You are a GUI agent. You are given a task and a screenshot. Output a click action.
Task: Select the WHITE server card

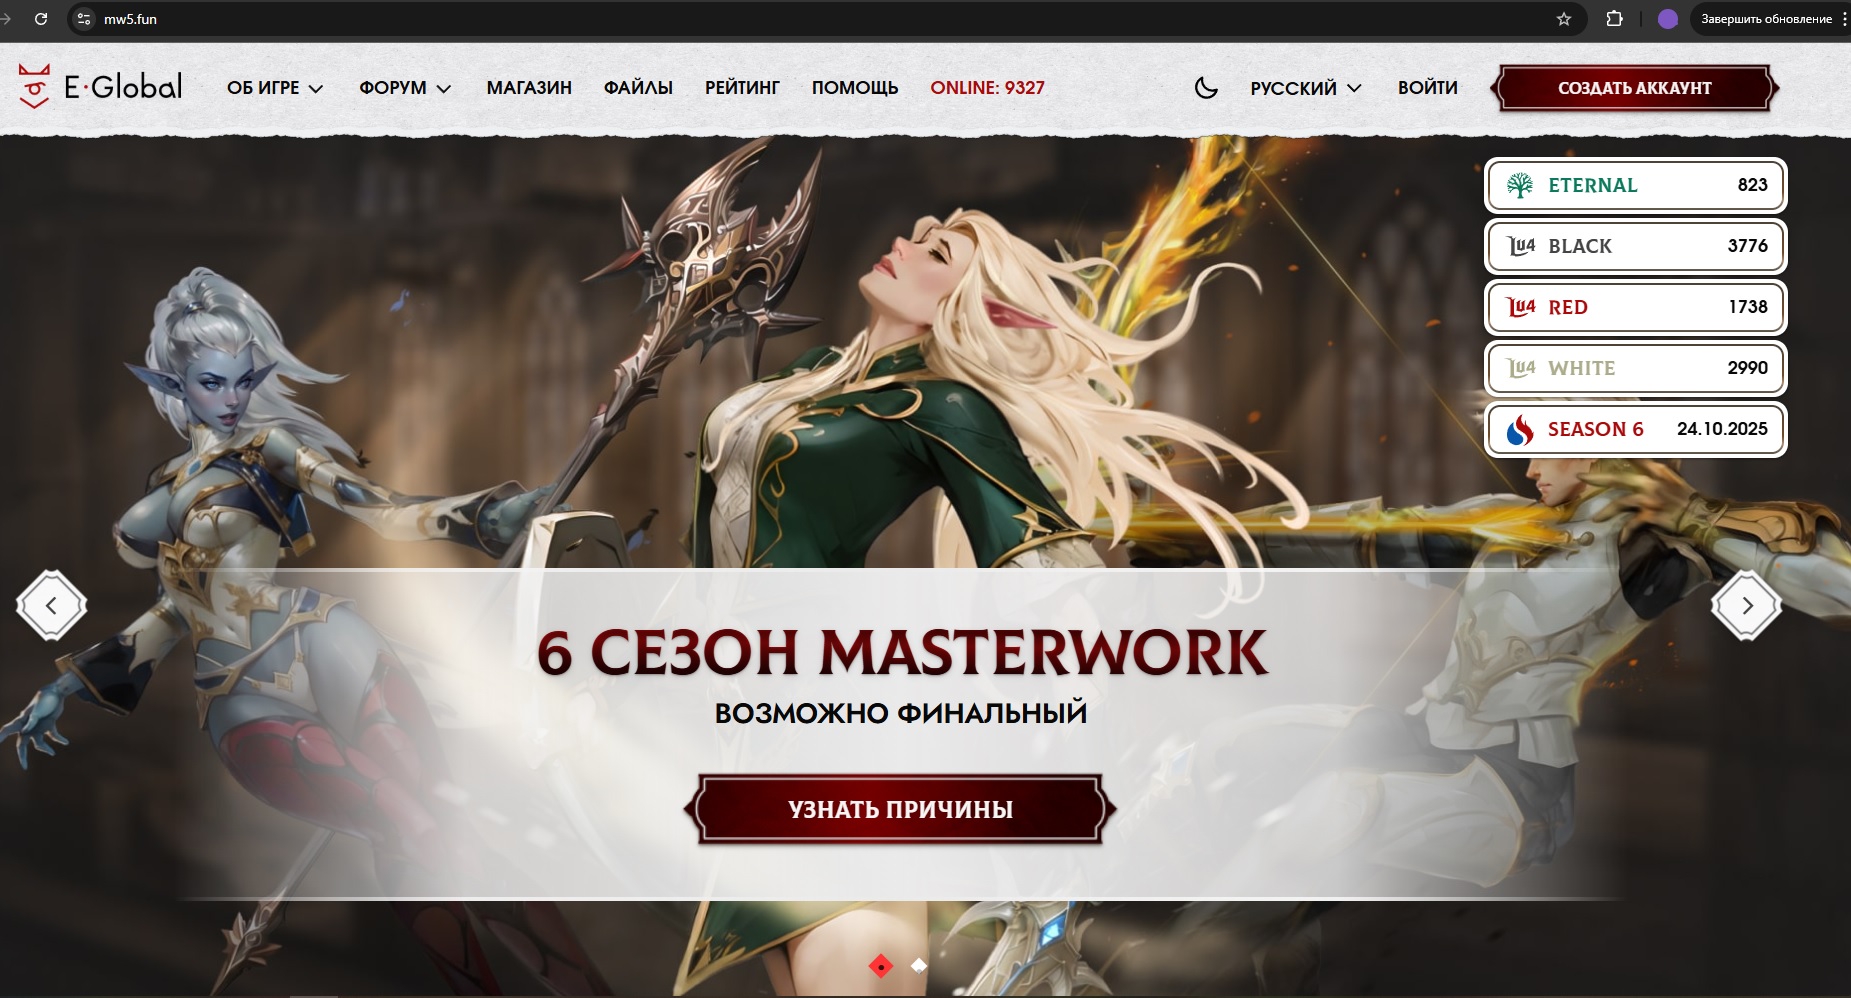click(1636, 368)
